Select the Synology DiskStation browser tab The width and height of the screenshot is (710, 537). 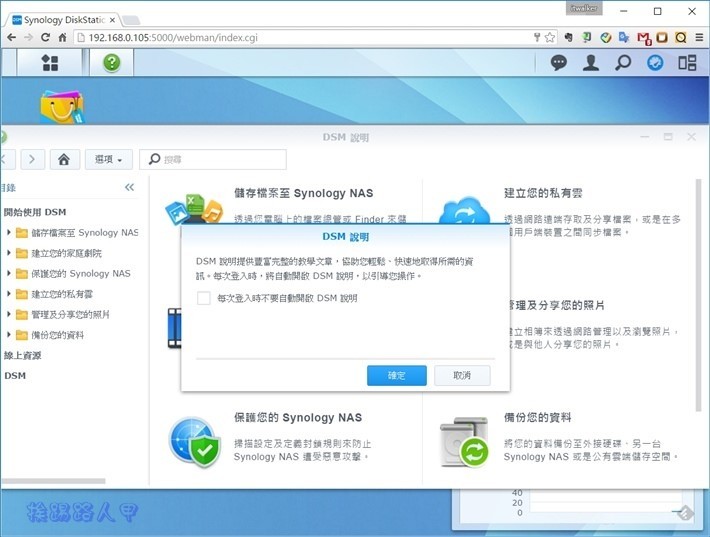[63, 20]
